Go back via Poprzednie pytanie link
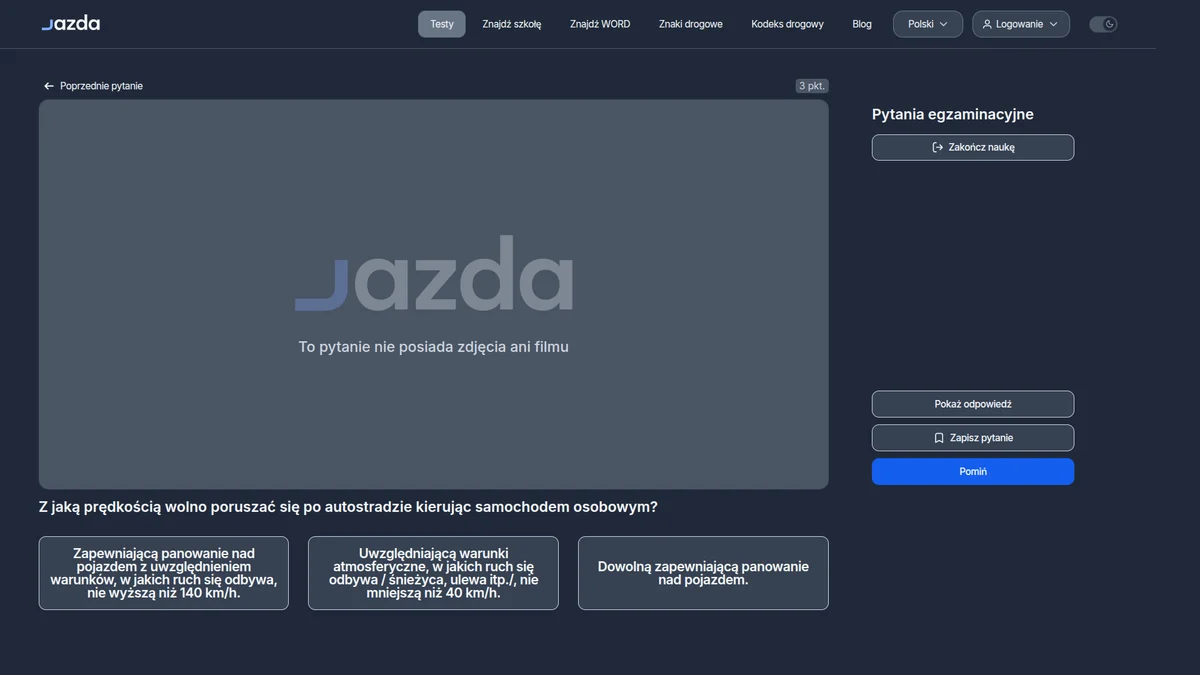The height and width of the screenshot is (675, 1200). pos(93,86)
